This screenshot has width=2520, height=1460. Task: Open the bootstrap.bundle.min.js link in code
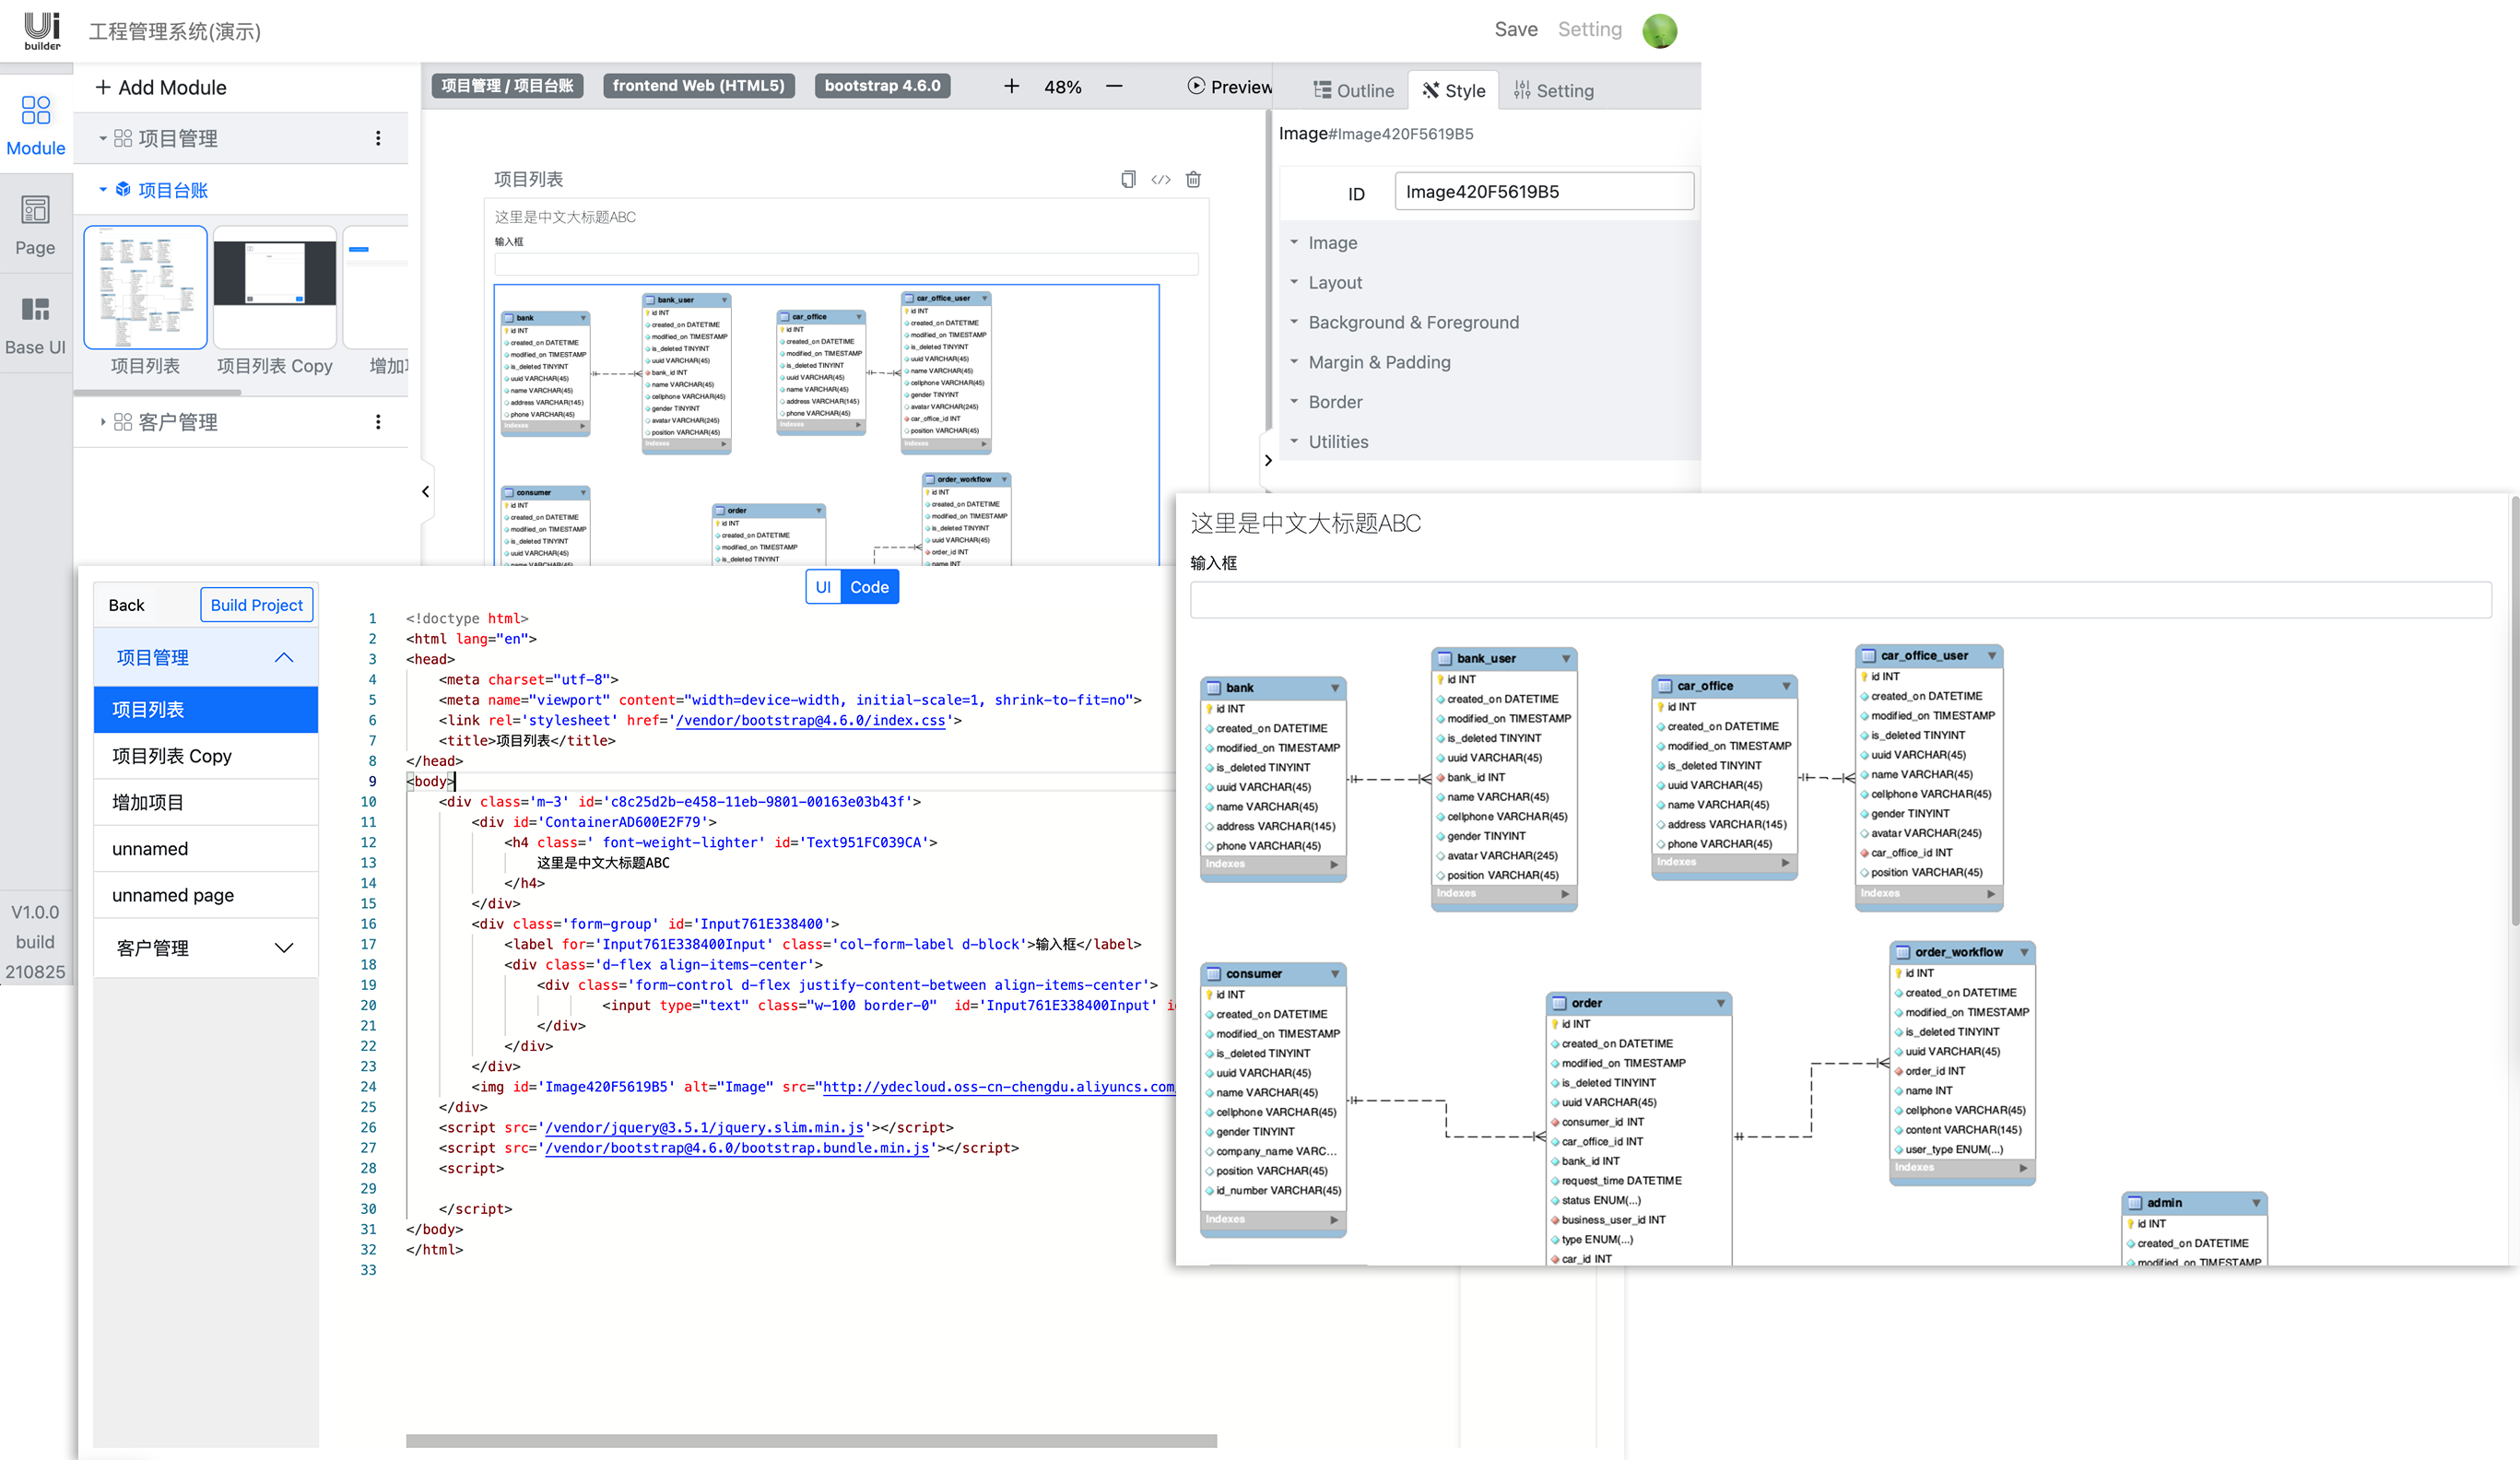(736, 1148)
